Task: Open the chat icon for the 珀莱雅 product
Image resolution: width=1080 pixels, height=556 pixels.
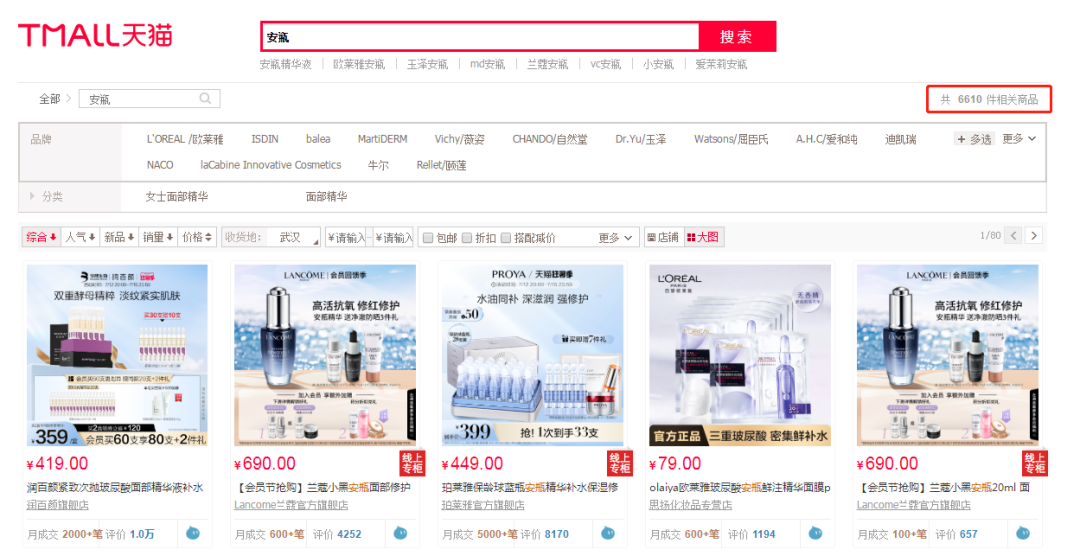Action: [608, 533]
